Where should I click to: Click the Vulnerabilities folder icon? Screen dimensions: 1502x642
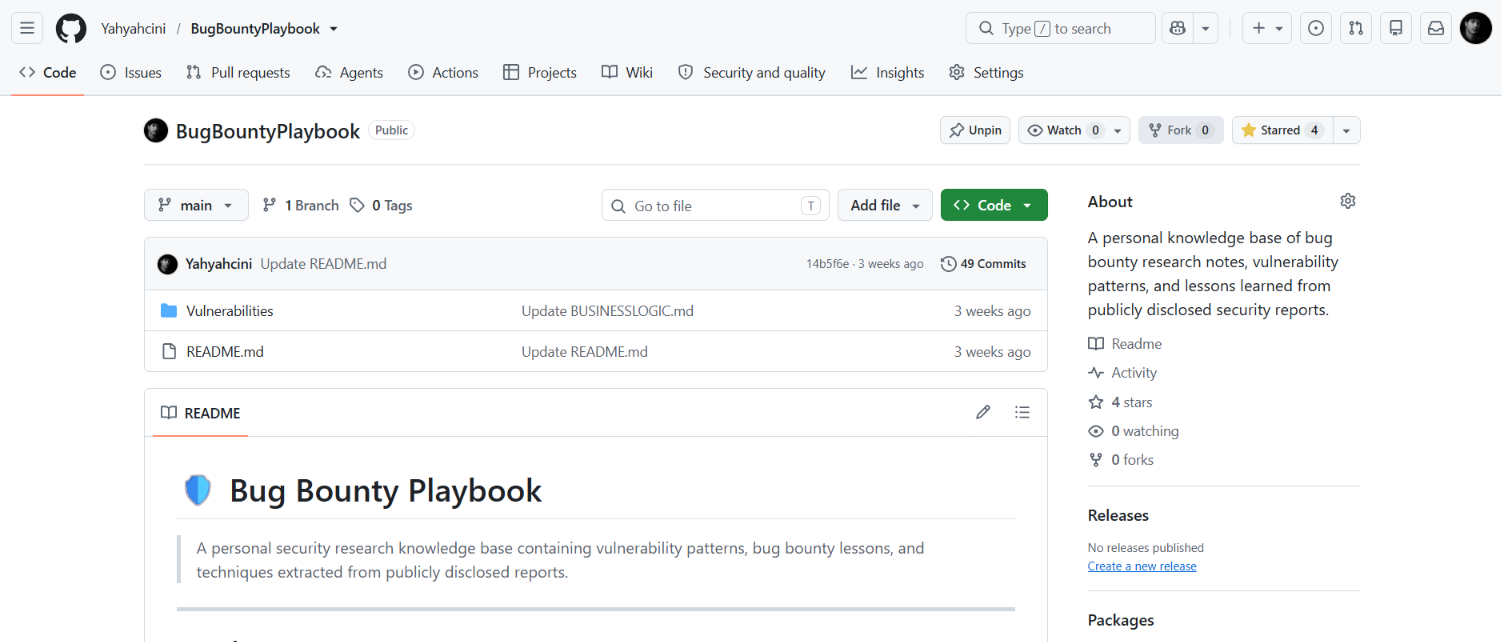point(169,311)
